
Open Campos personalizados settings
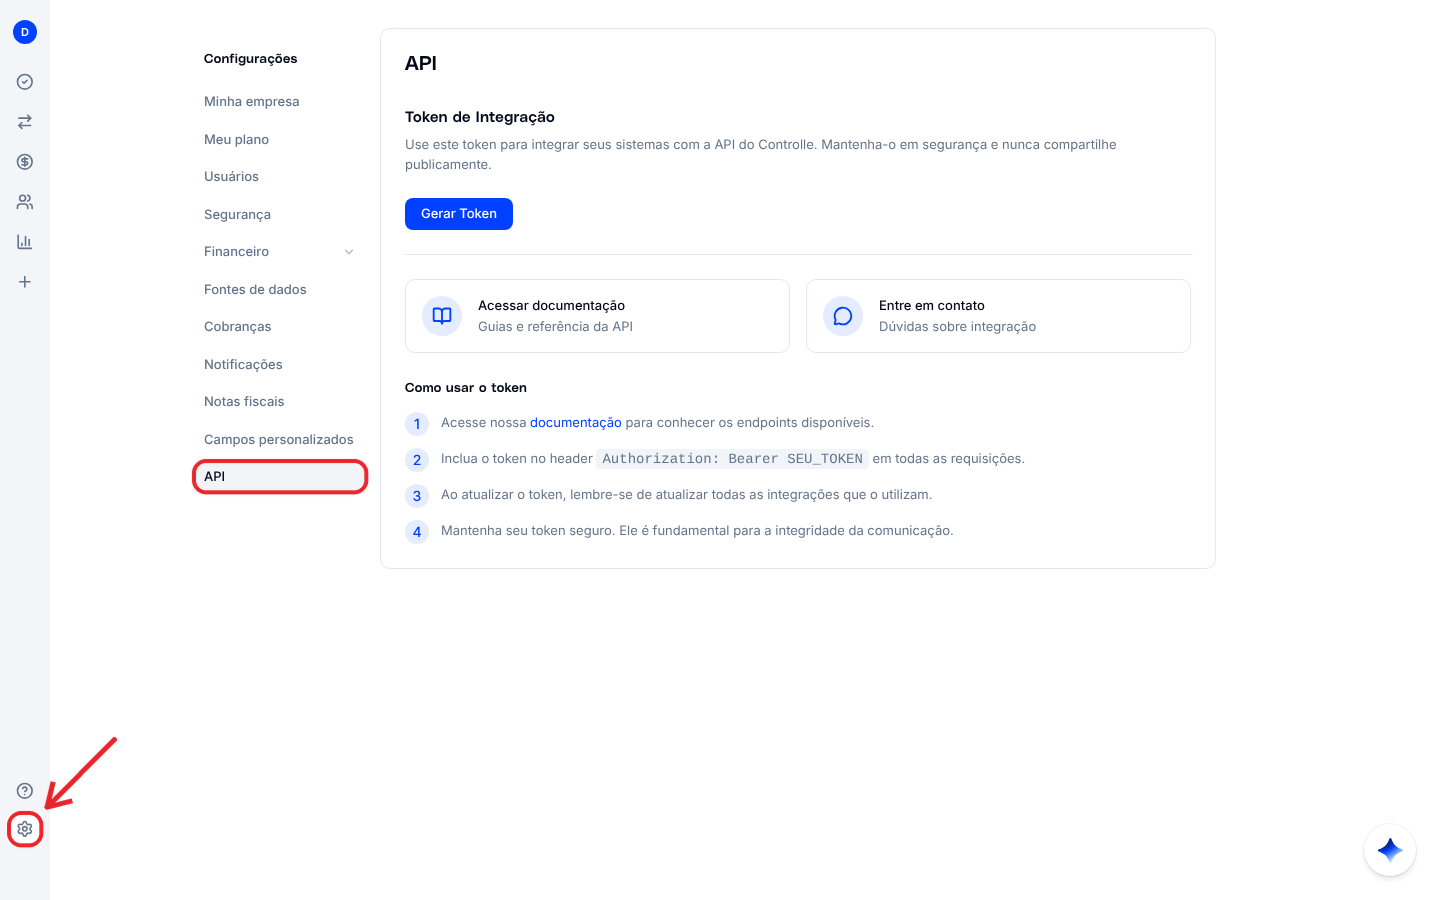pyautogui.click(x=279, y=440)
